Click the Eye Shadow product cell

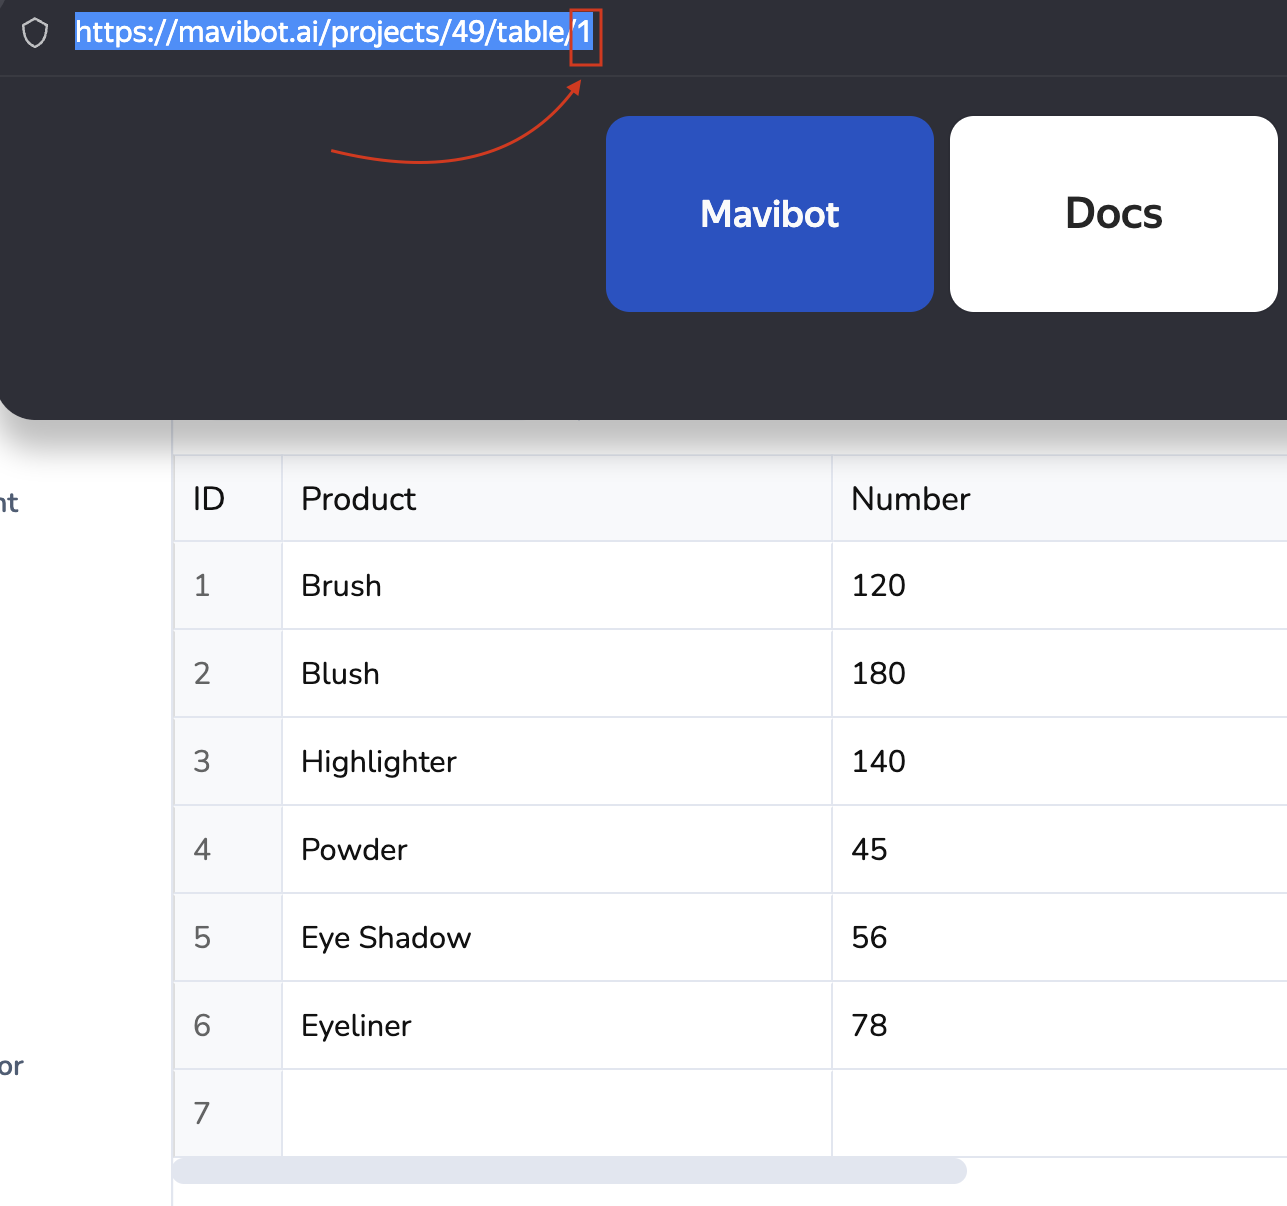pyautogui.click(x=386, y=938)
